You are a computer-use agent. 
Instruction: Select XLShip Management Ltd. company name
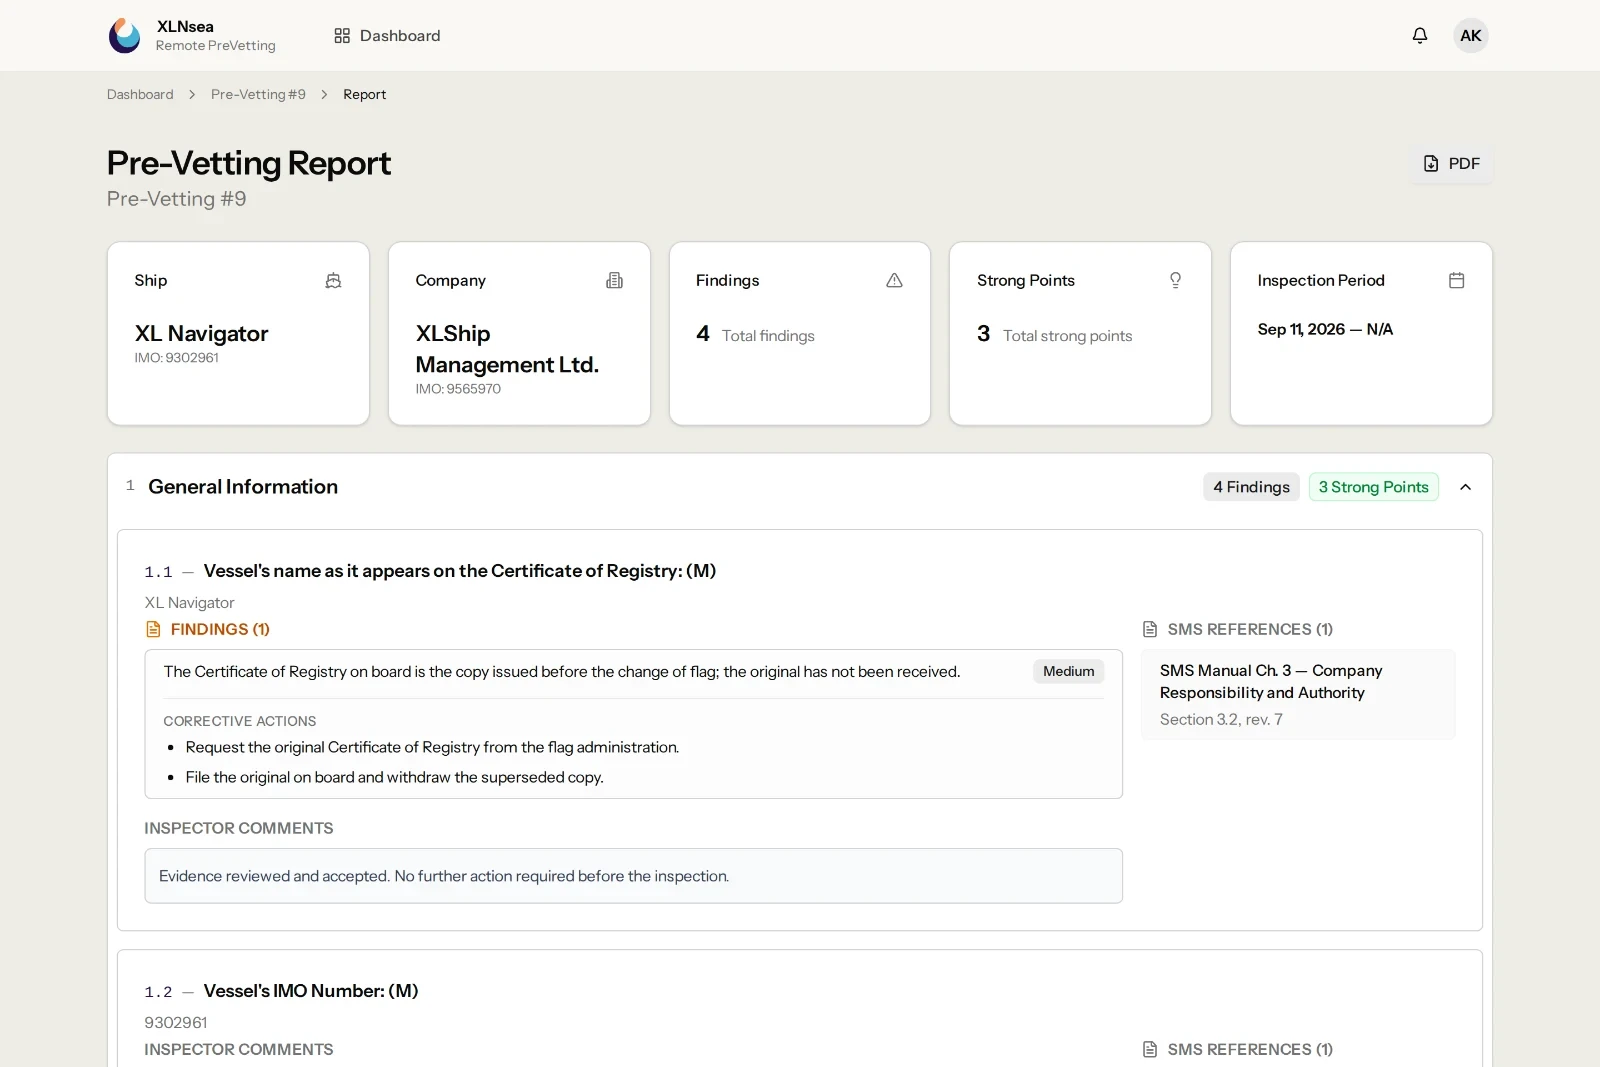[507, 349]
